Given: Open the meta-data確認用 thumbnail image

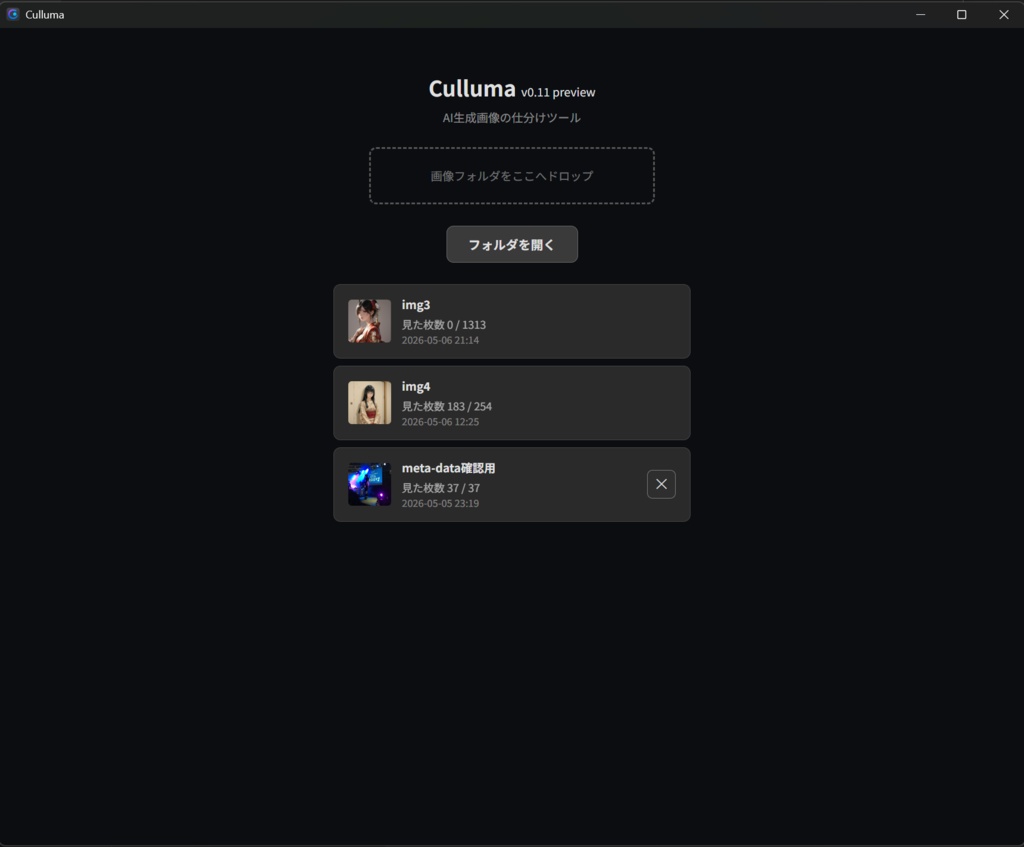Looking at the screenshot, I should [x=369, y=485].
